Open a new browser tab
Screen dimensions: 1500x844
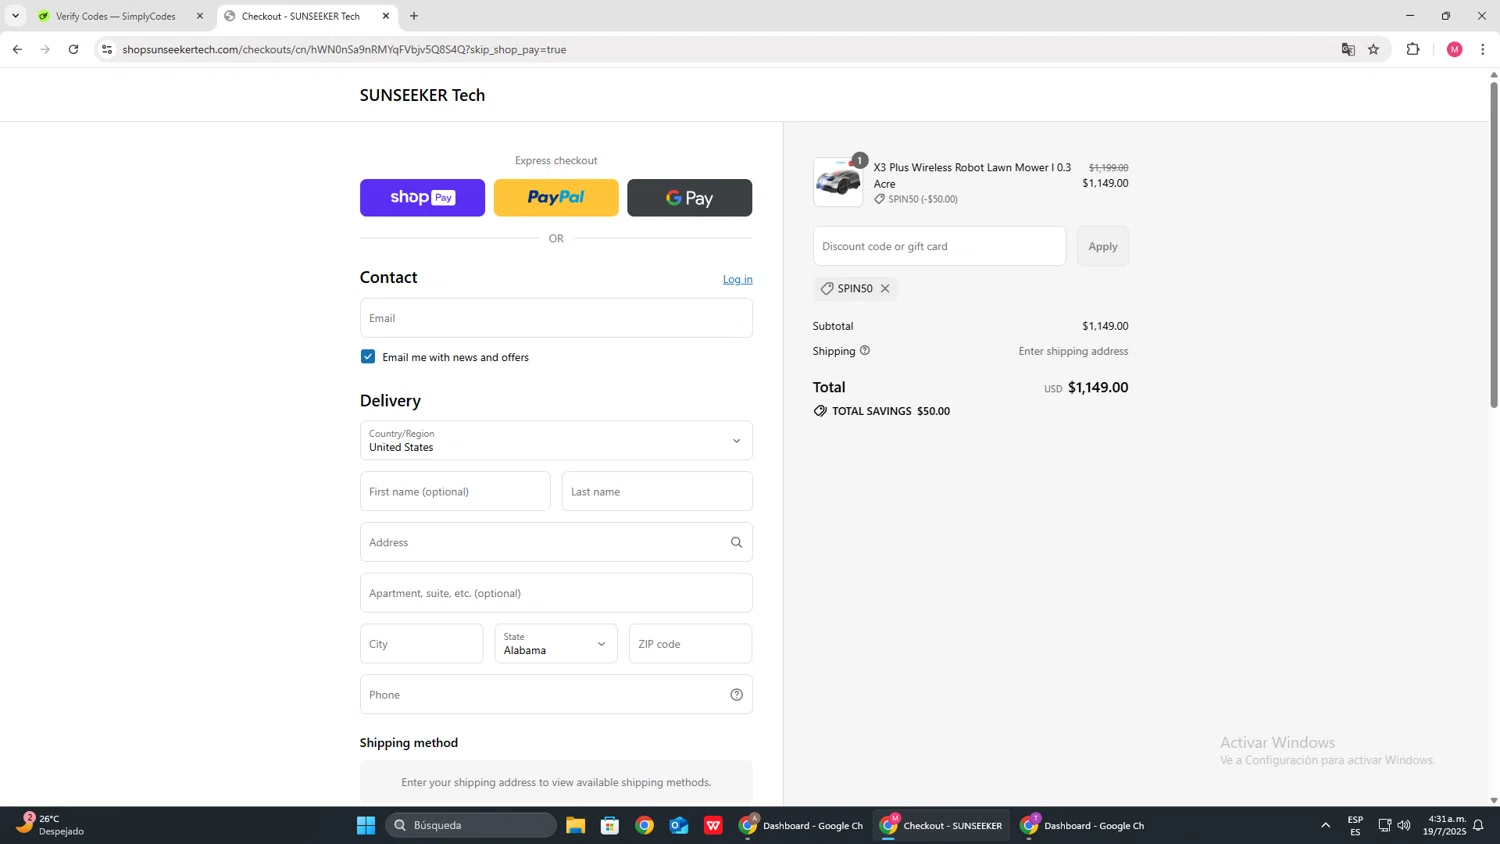click(x=414, y=16)
